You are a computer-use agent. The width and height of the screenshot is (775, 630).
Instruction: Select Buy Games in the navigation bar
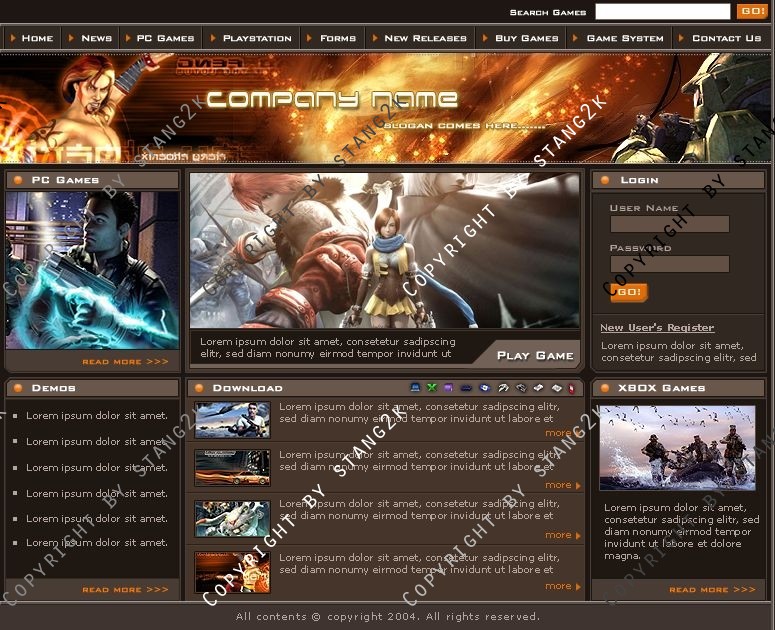click(x=526, y=38)
